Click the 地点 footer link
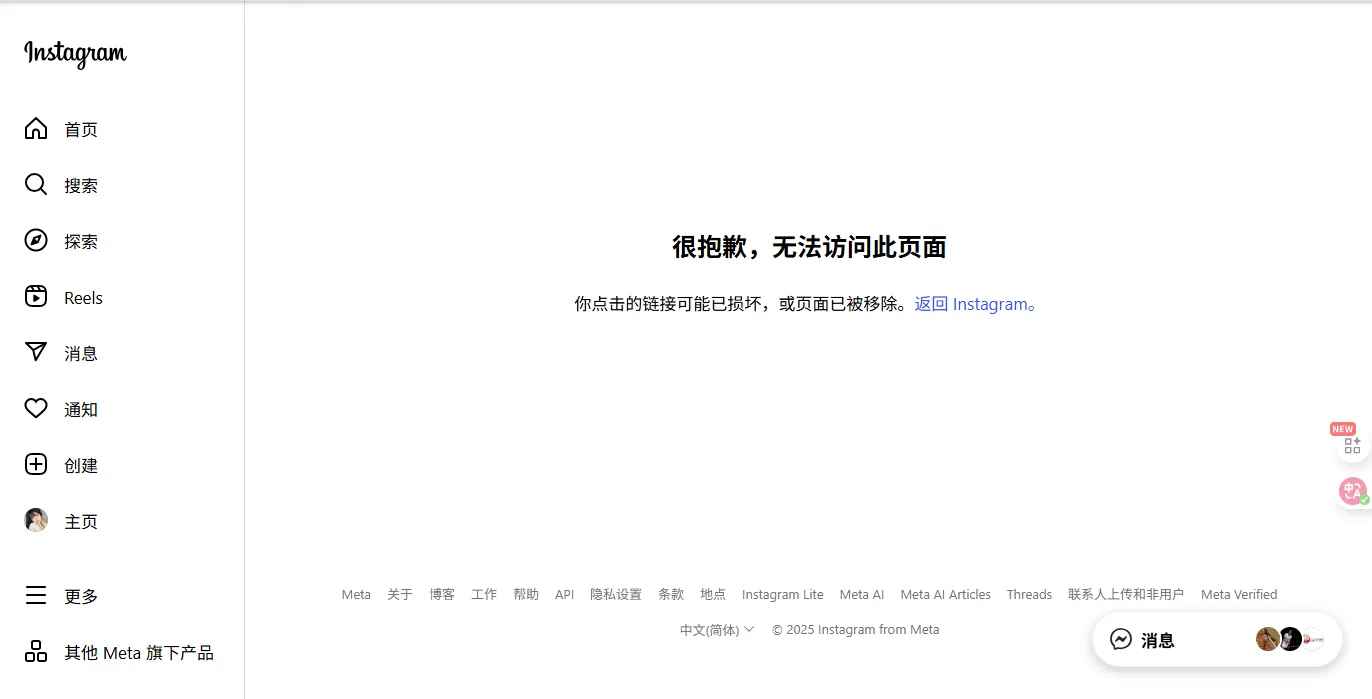The width and height of the screenshot is (1372, 699). (x=713, y=594)
